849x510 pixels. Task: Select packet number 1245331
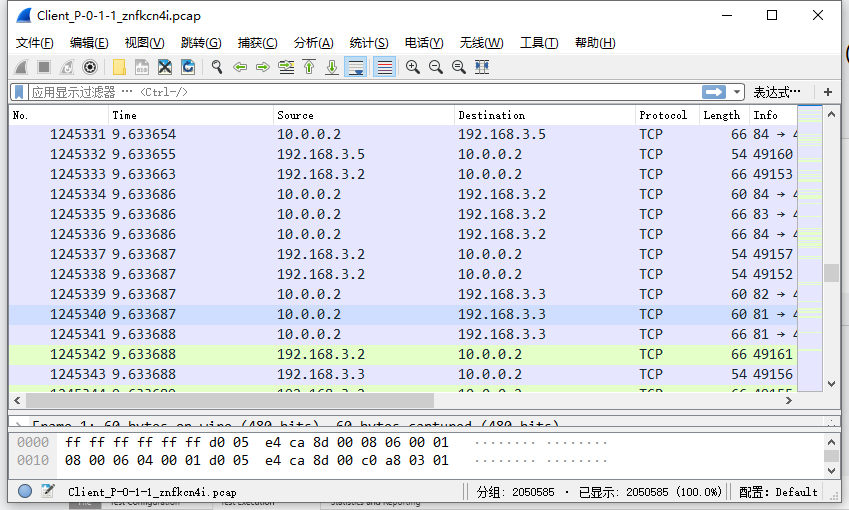click(x=403, y=134)
